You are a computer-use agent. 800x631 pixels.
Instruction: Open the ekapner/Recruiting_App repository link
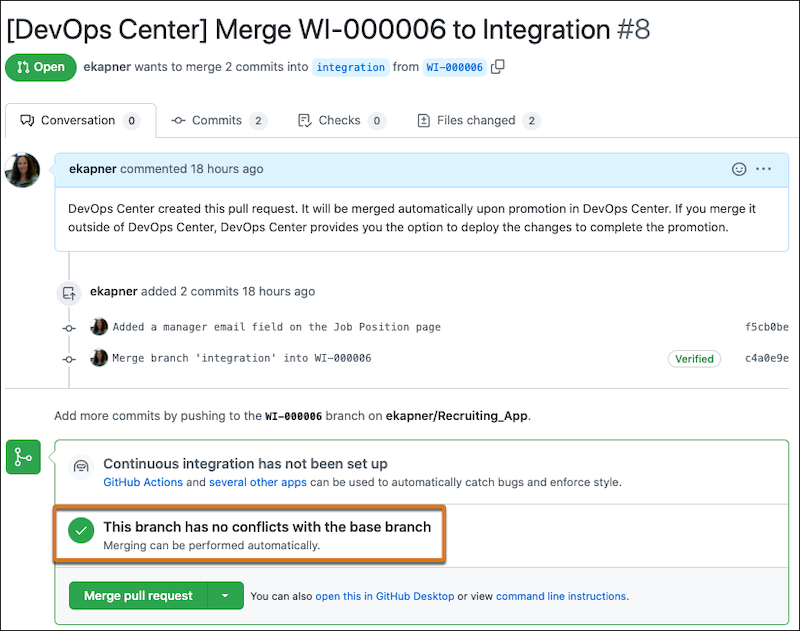pyautogui.click(x=457, y=415)
